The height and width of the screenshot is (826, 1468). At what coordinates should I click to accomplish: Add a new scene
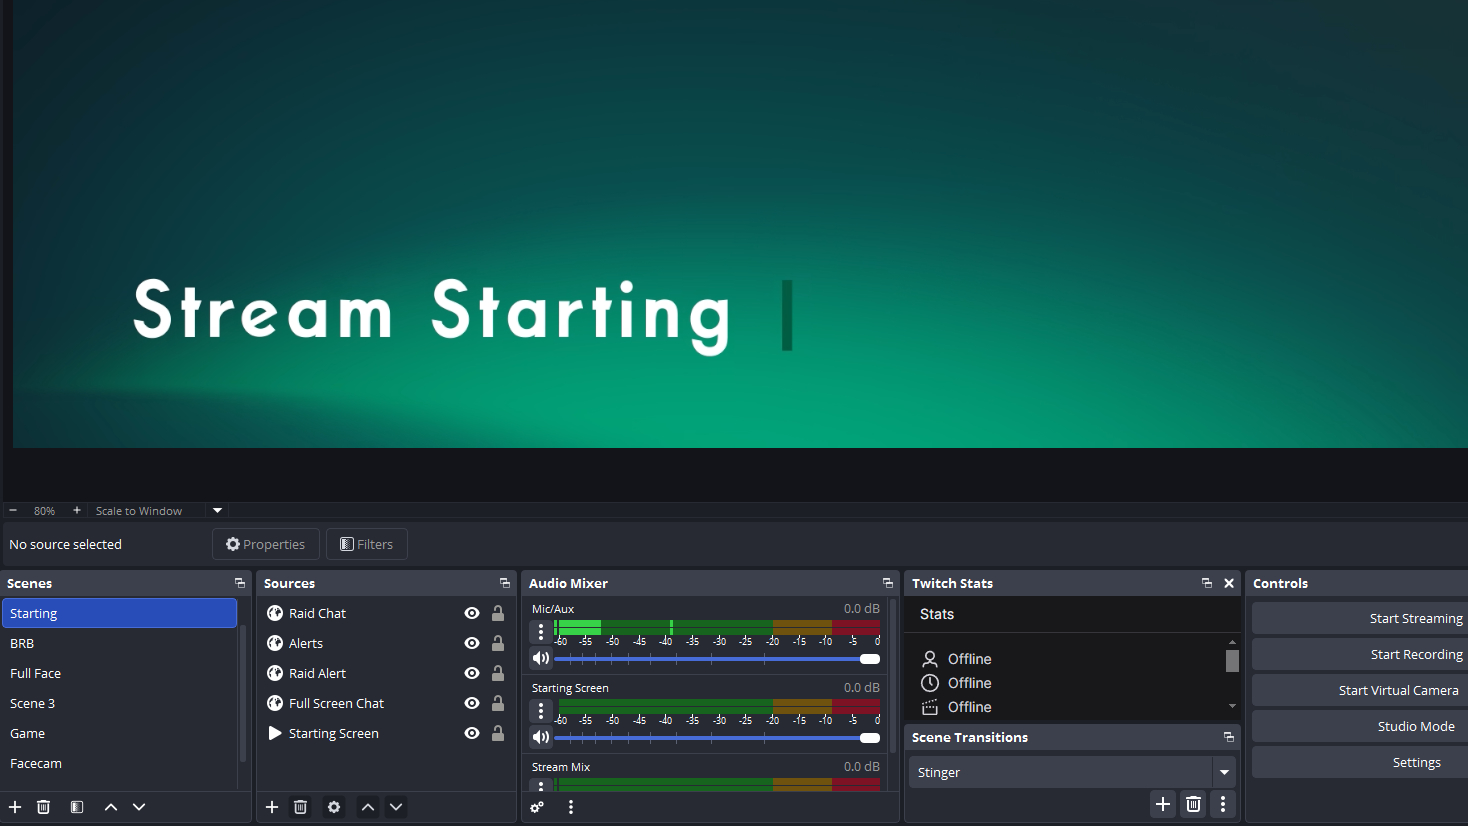[x=14, y=807]
